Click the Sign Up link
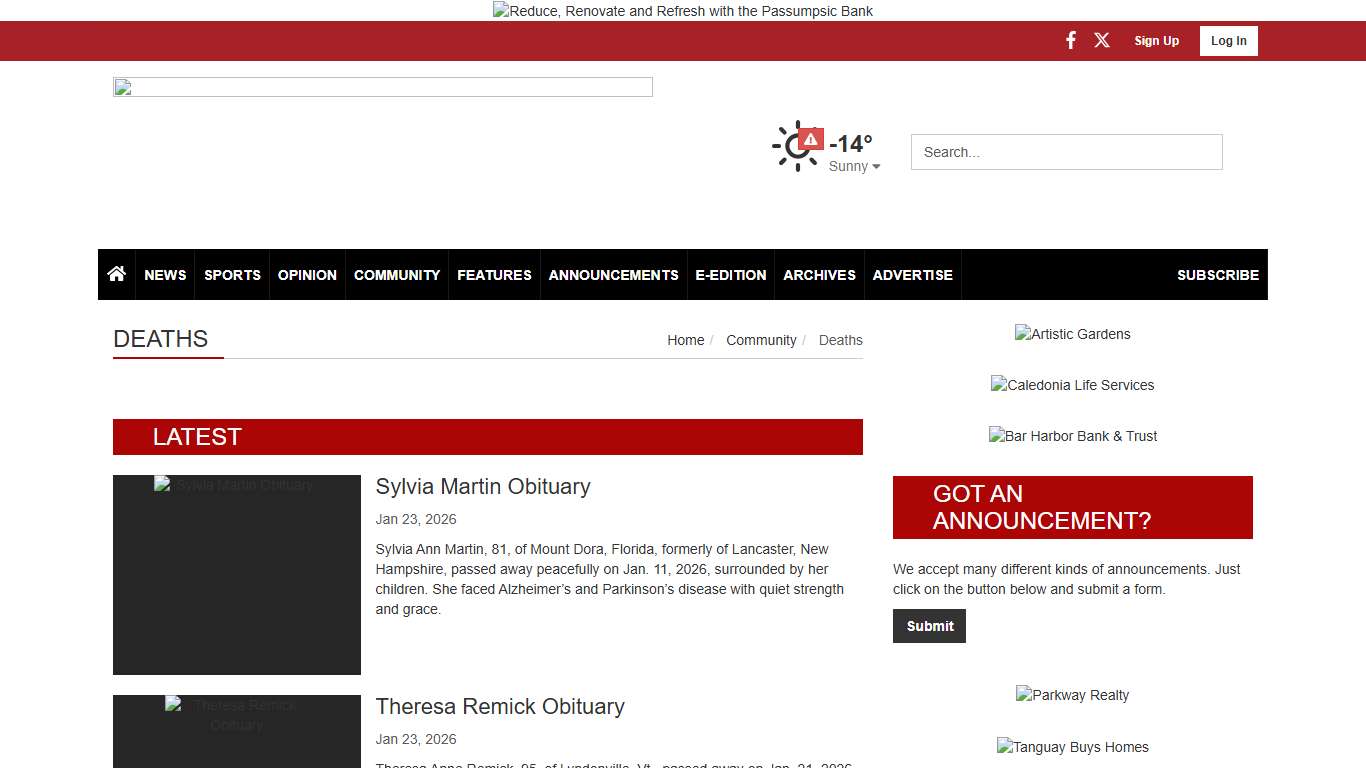Image resolution: width=1366 pixels, height=768 pixels. click(1156, 41)
